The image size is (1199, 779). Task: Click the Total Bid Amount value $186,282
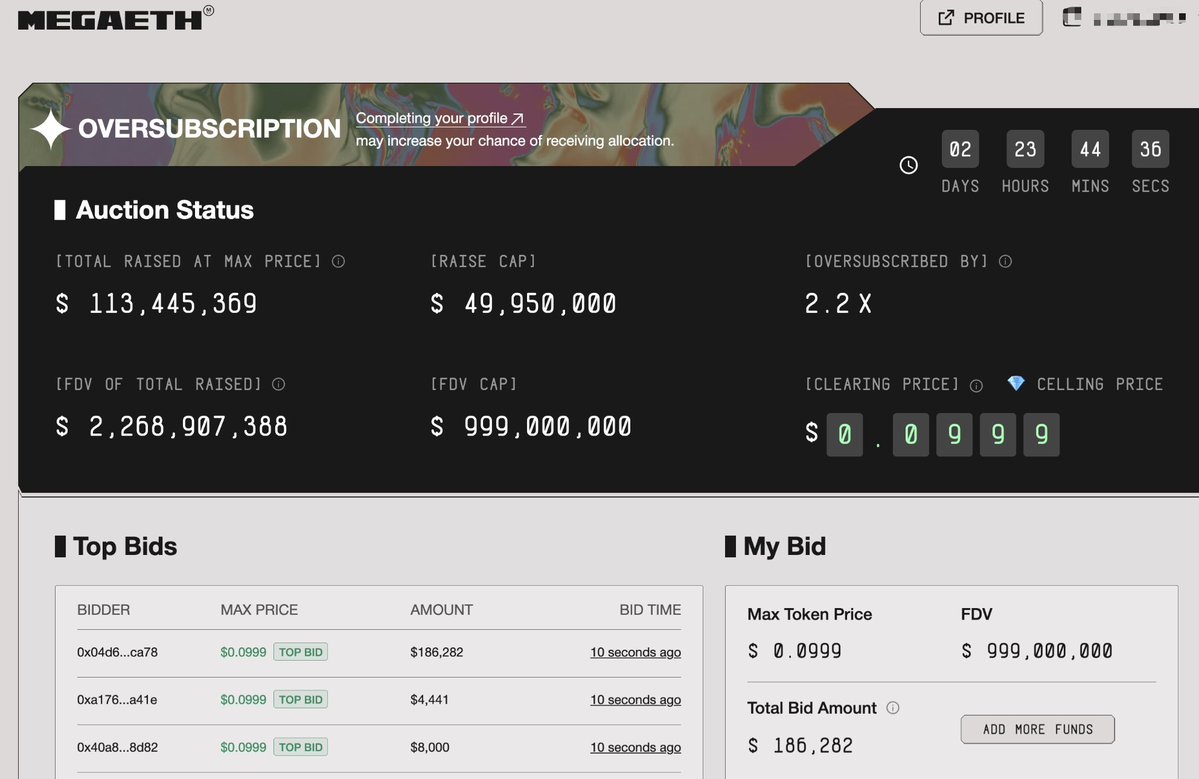click(800, 745)
